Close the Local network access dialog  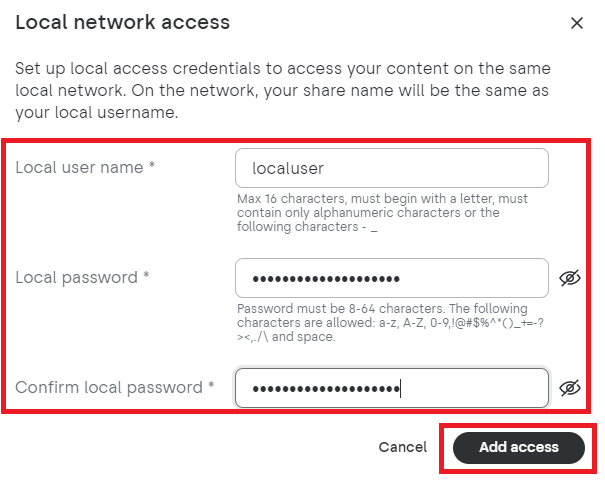click(577, 23)
